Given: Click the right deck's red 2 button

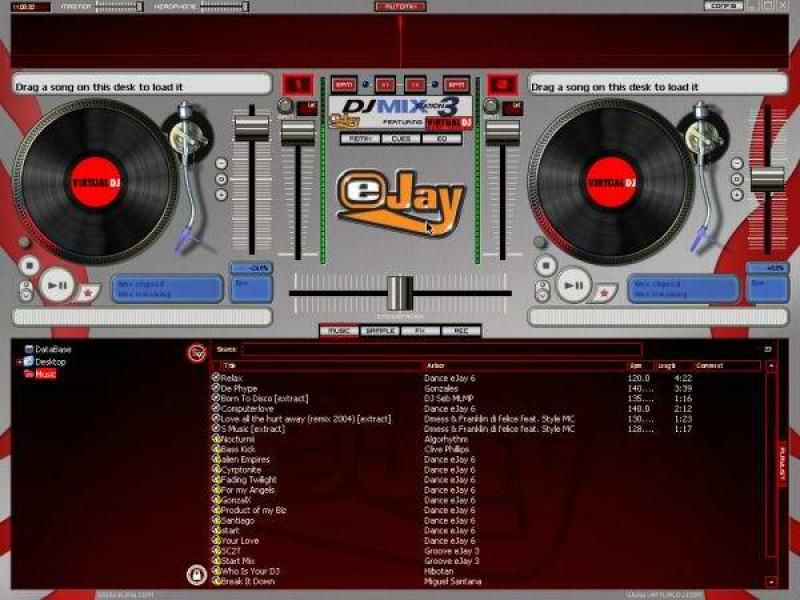Looking at the screenshot, I should (503, 85).
